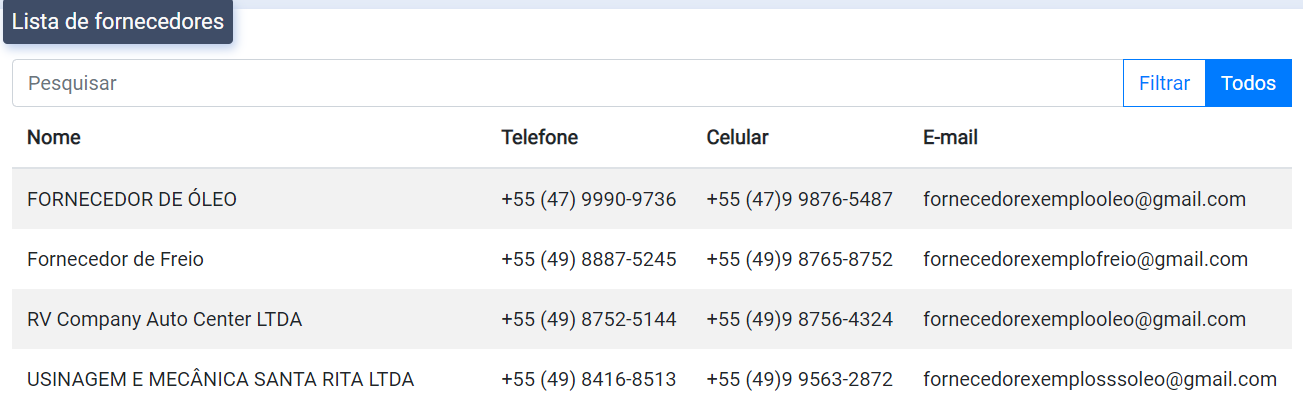Select the Todos button
1303x403 pixels.
(1248, 83)
